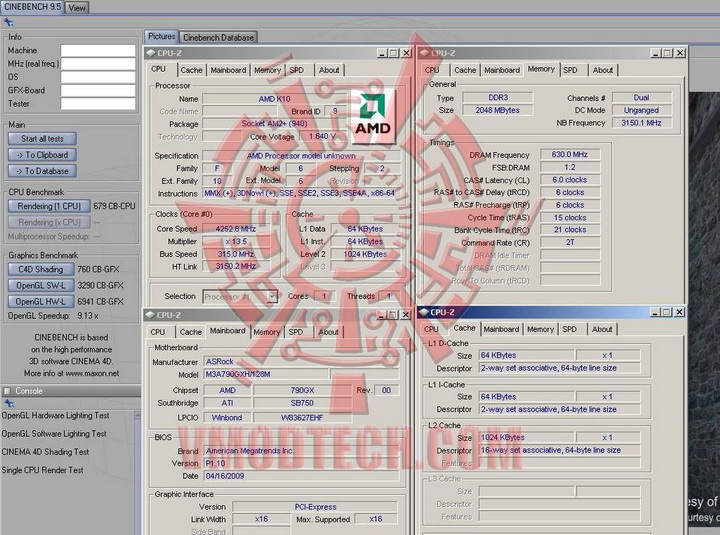This screenshot has height=535, width=720.
Task: Click CPU-Z icon in top-left window title
Action: tap(151, 53)
